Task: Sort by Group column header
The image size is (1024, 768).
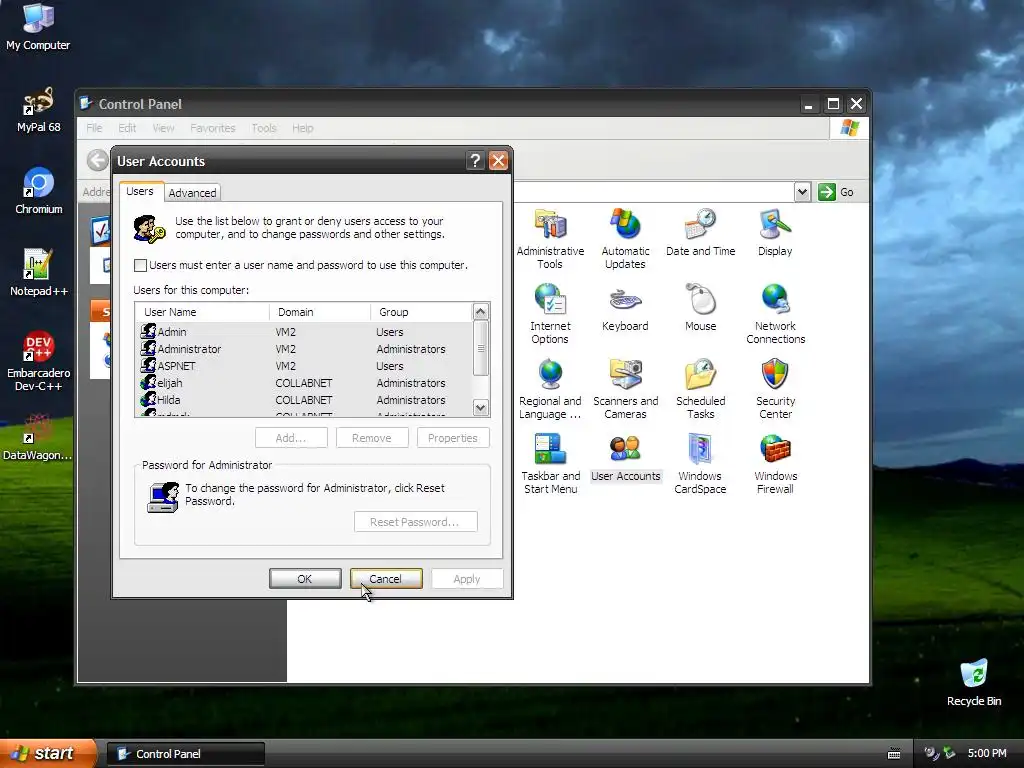Action: coord(421,312)
